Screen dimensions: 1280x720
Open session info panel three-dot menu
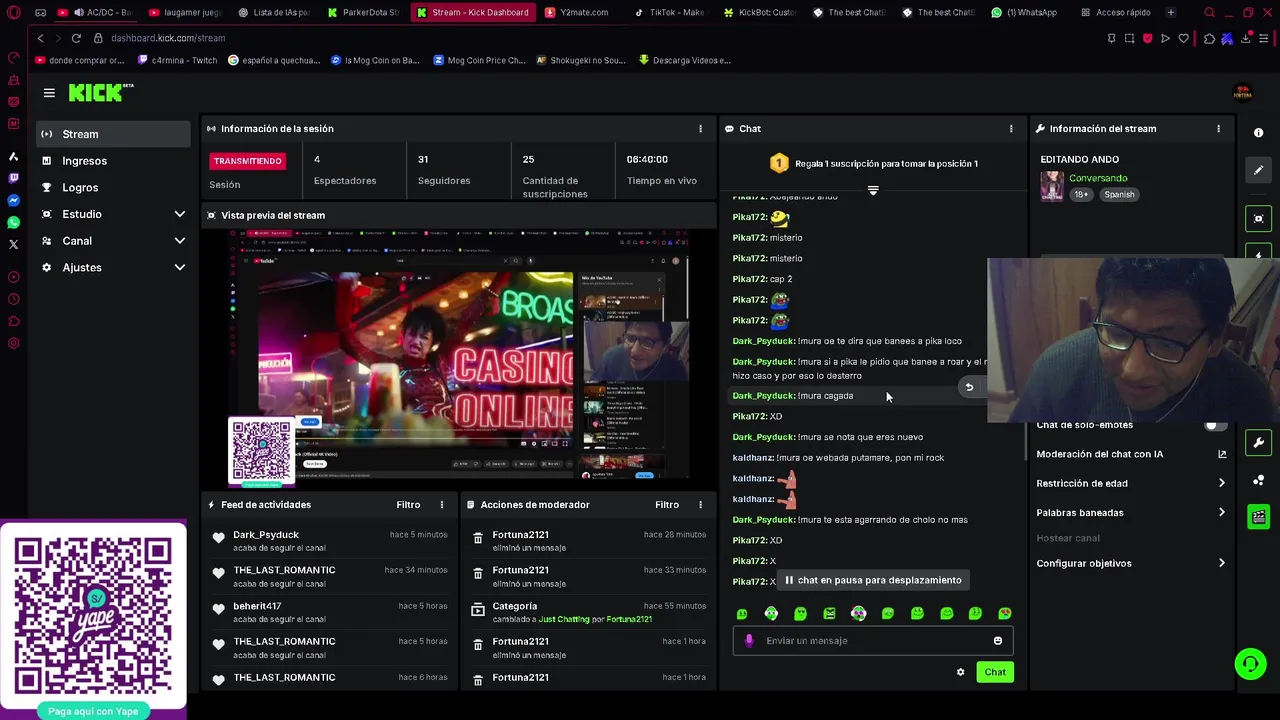[x=700, y=129]
